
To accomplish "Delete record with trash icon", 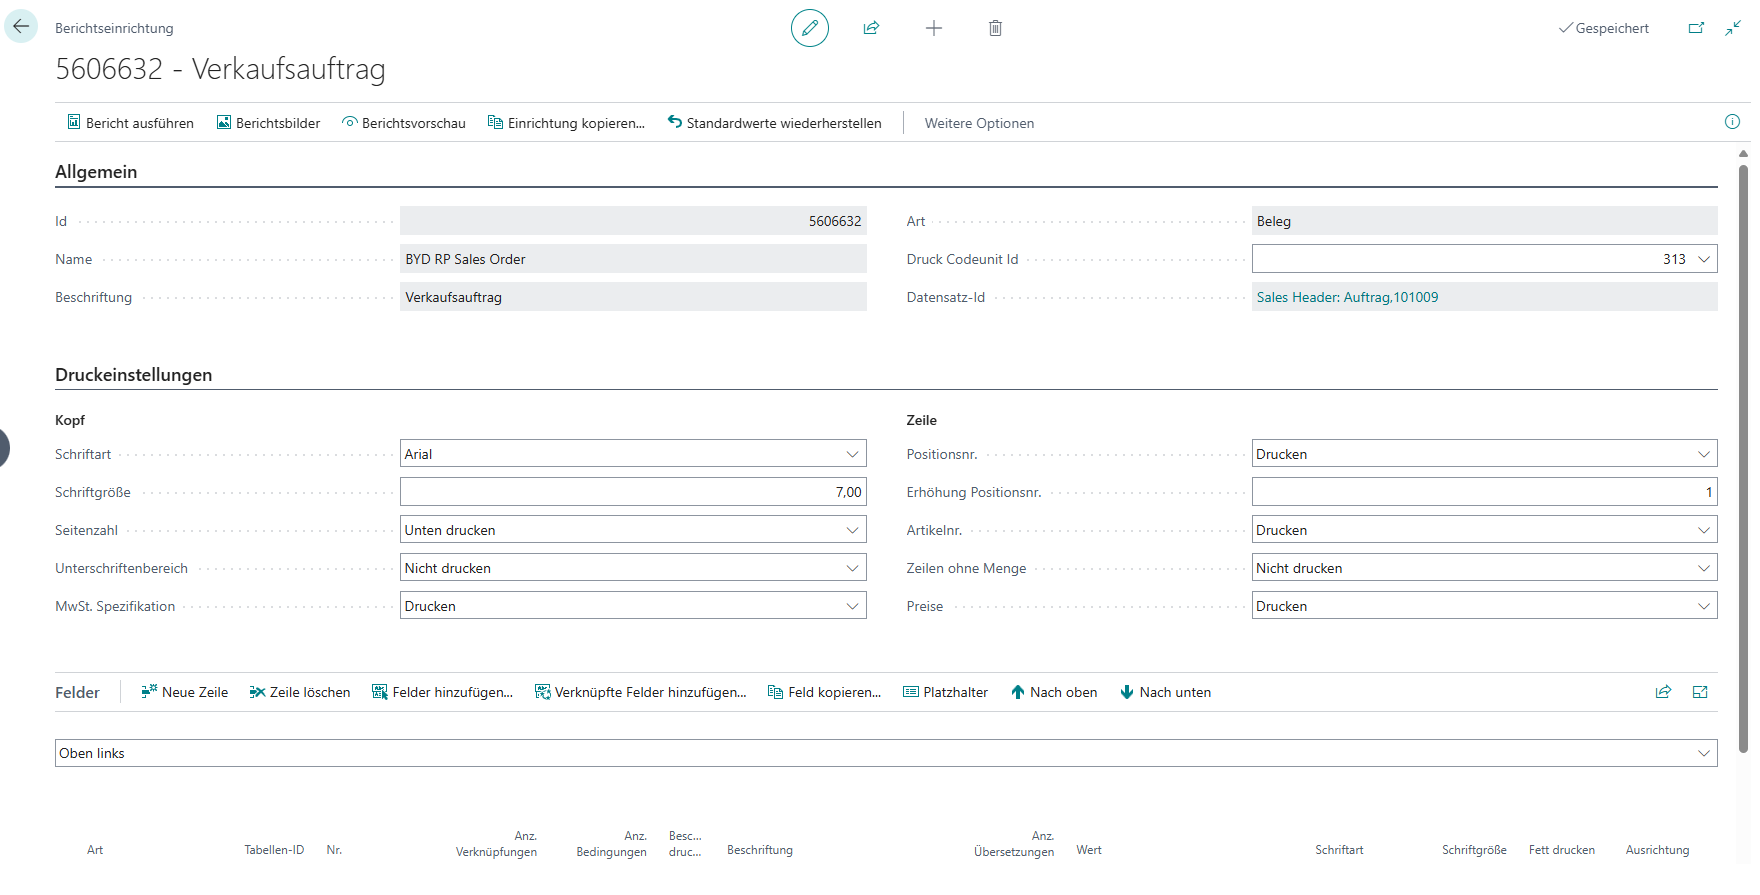I will [995, 28].
